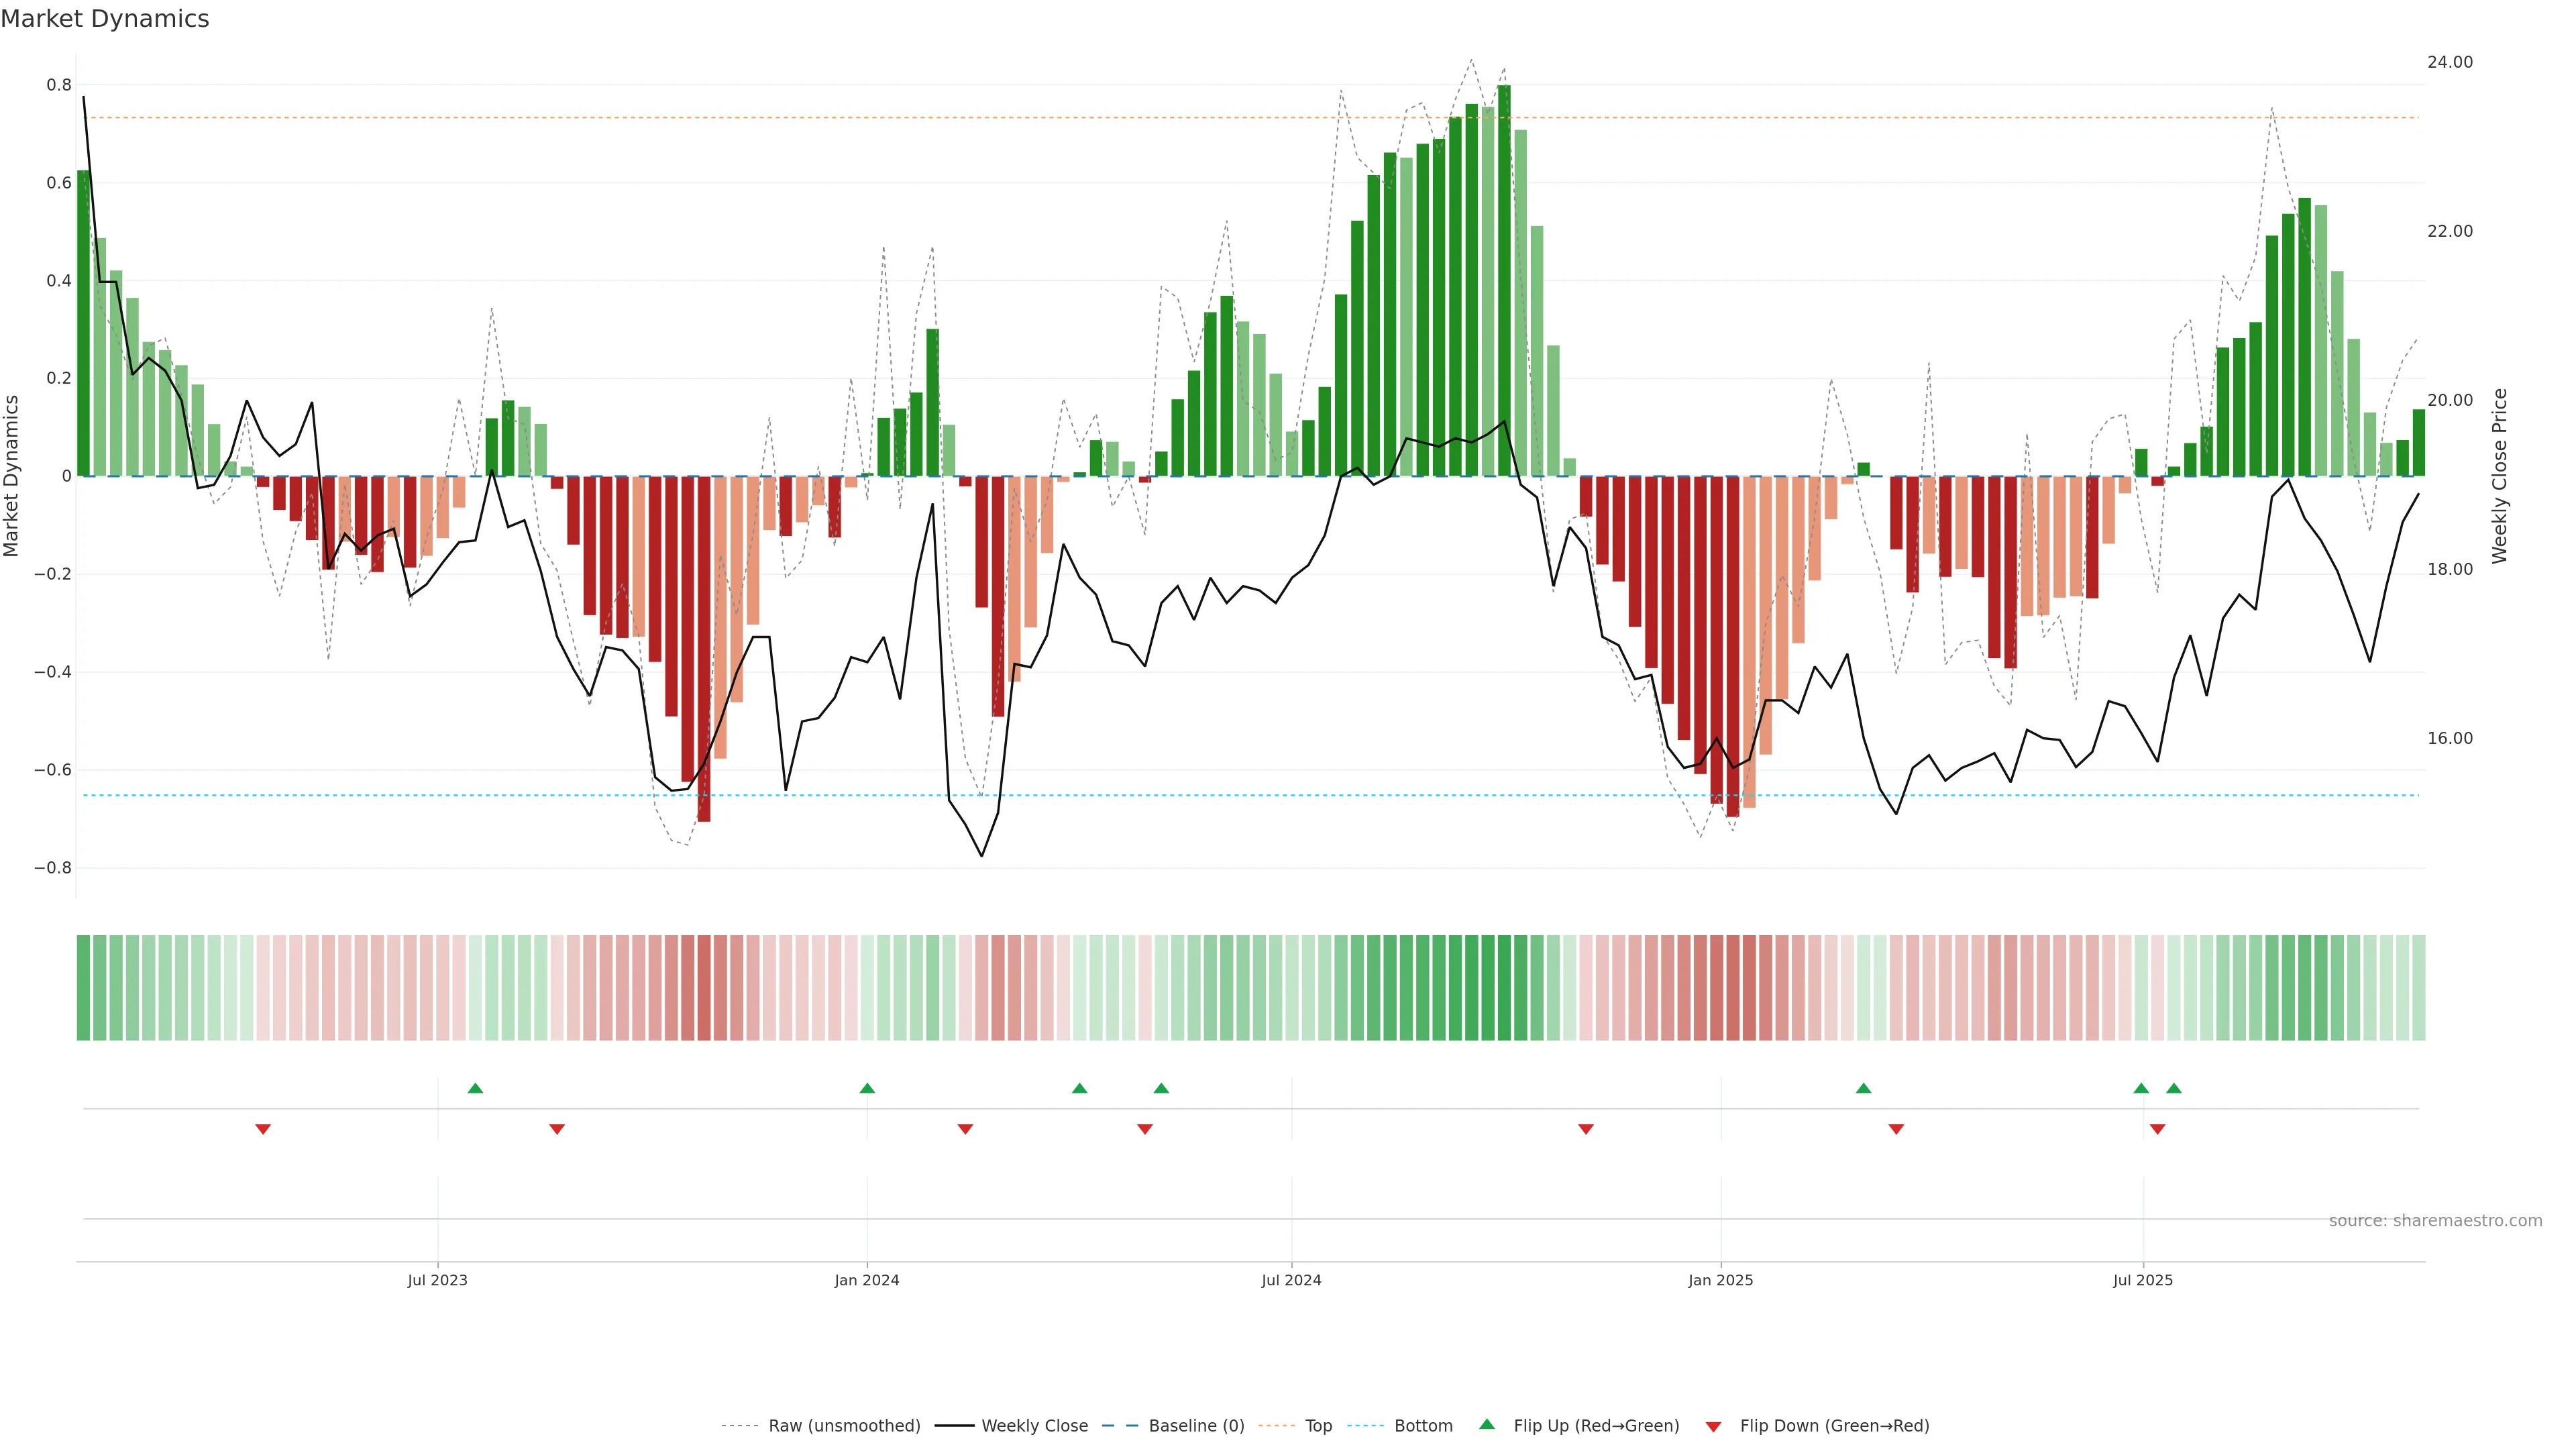2576x1449 pixels.
Task: Click the Jul 2024 x-axis label
Action: 1291,1280
